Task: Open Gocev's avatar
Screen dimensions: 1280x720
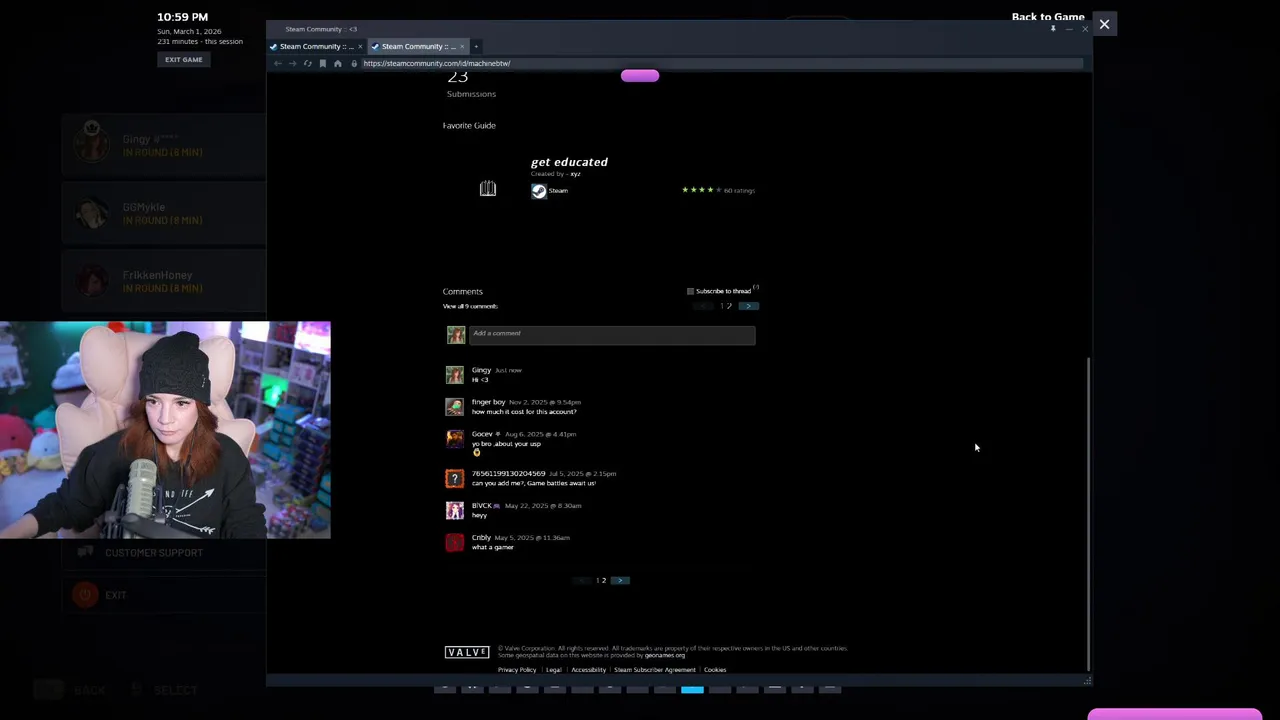Action: click(x=455, y=439)
